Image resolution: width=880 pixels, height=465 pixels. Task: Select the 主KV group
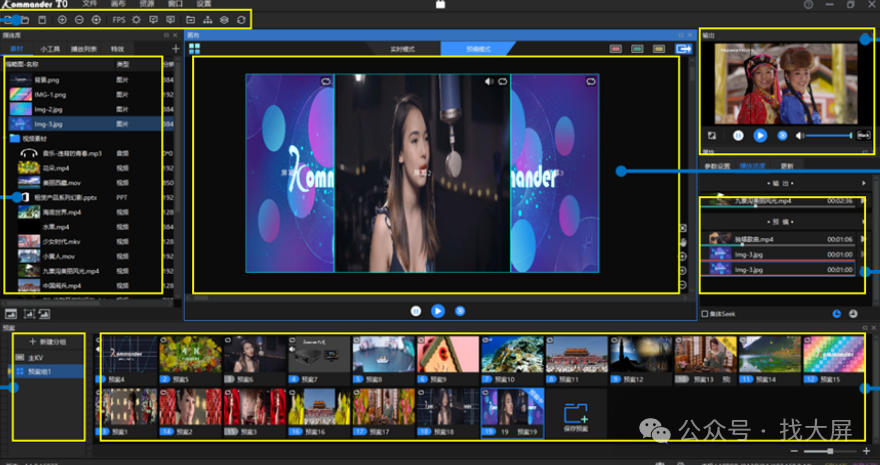[48, 357]
